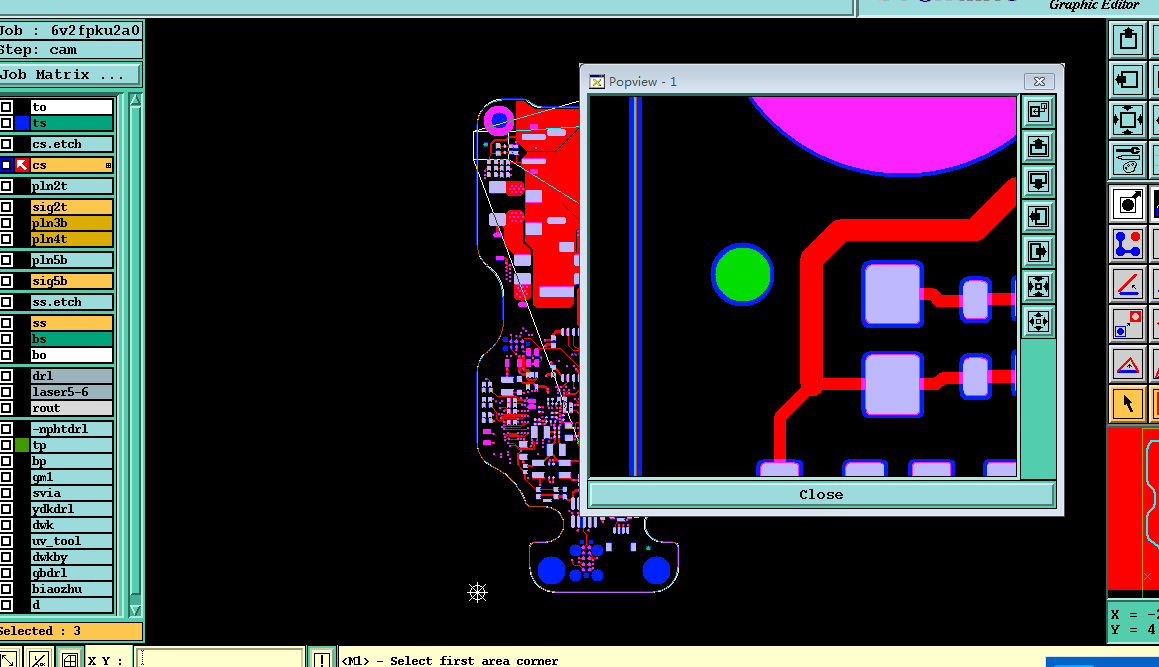Select the laser5-6 layer row

point(71,392)
